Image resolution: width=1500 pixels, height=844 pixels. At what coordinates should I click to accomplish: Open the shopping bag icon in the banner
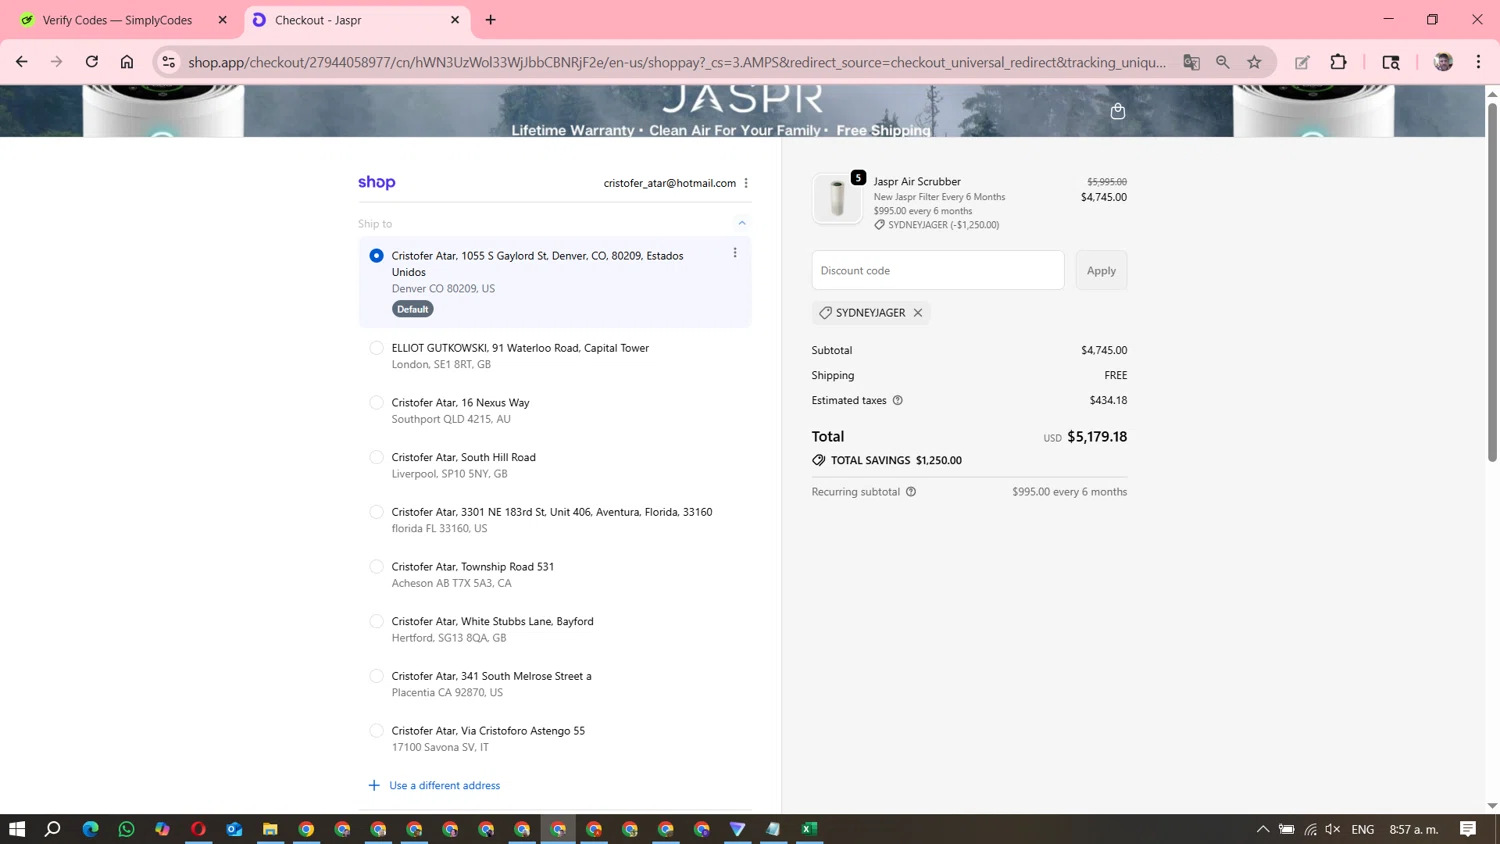[1118, 111]
